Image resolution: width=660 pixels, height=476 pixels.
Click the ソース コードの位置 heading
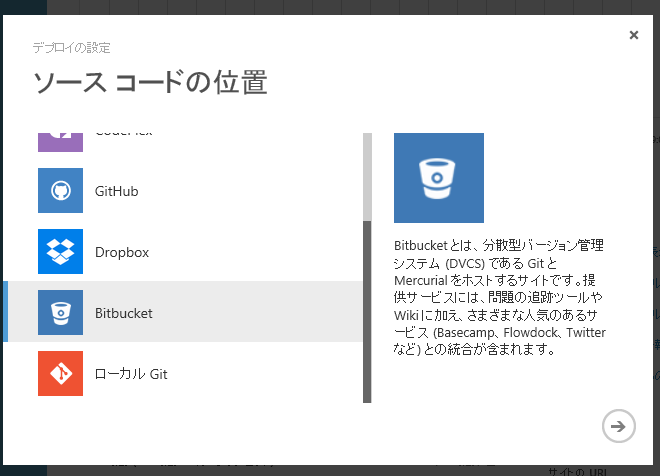click(x=150, y=81)
